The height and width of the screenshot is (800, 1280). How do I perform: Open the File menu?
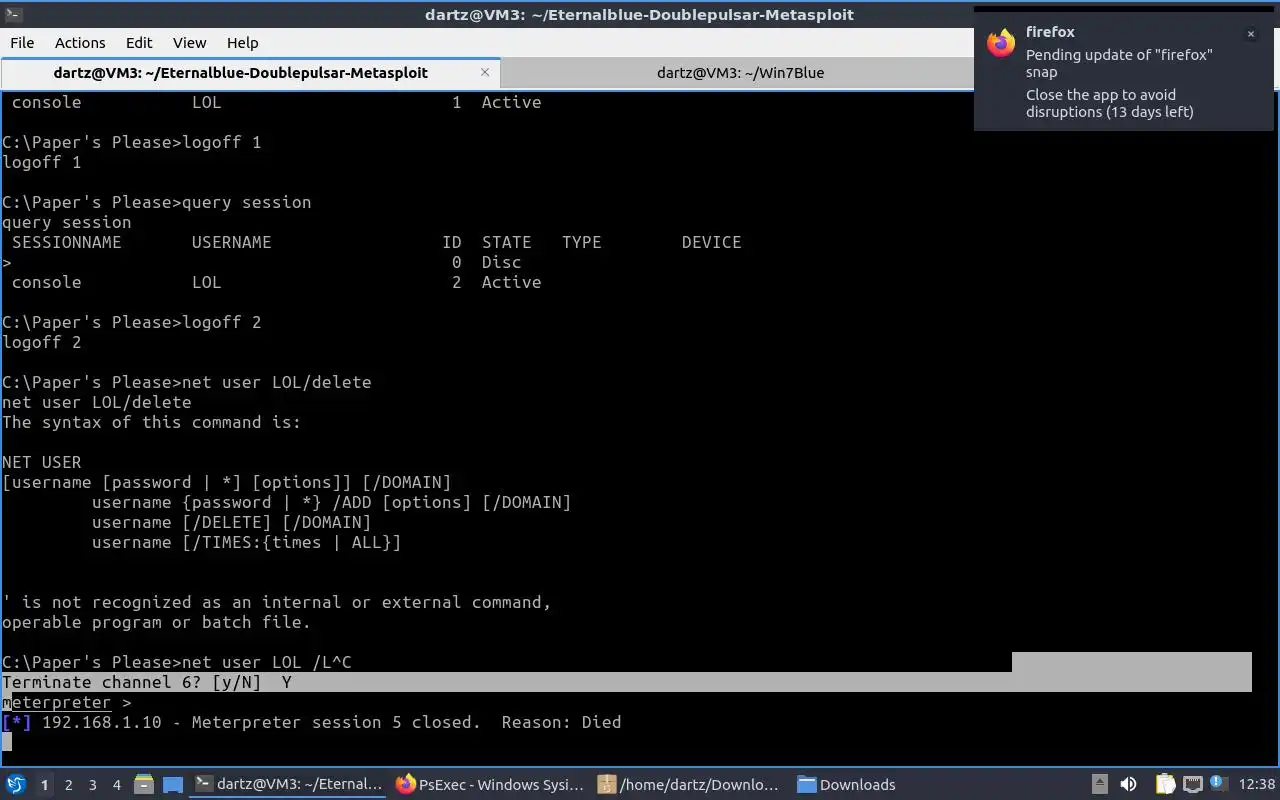click(22, 43)
